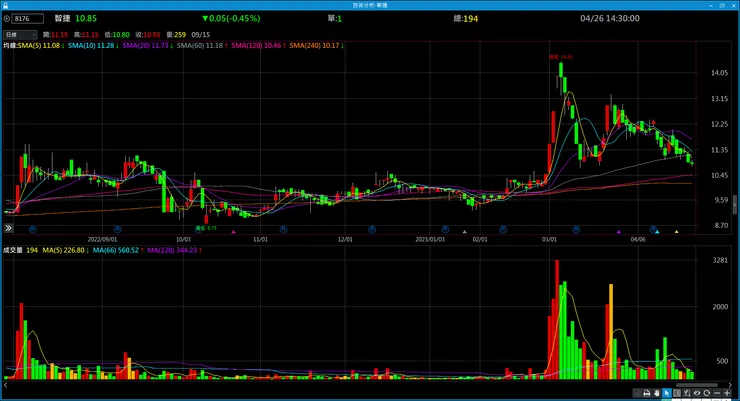Click the horizontal scrollbar thumb at bottom
740x401 pixels.
tap(697, 385)
